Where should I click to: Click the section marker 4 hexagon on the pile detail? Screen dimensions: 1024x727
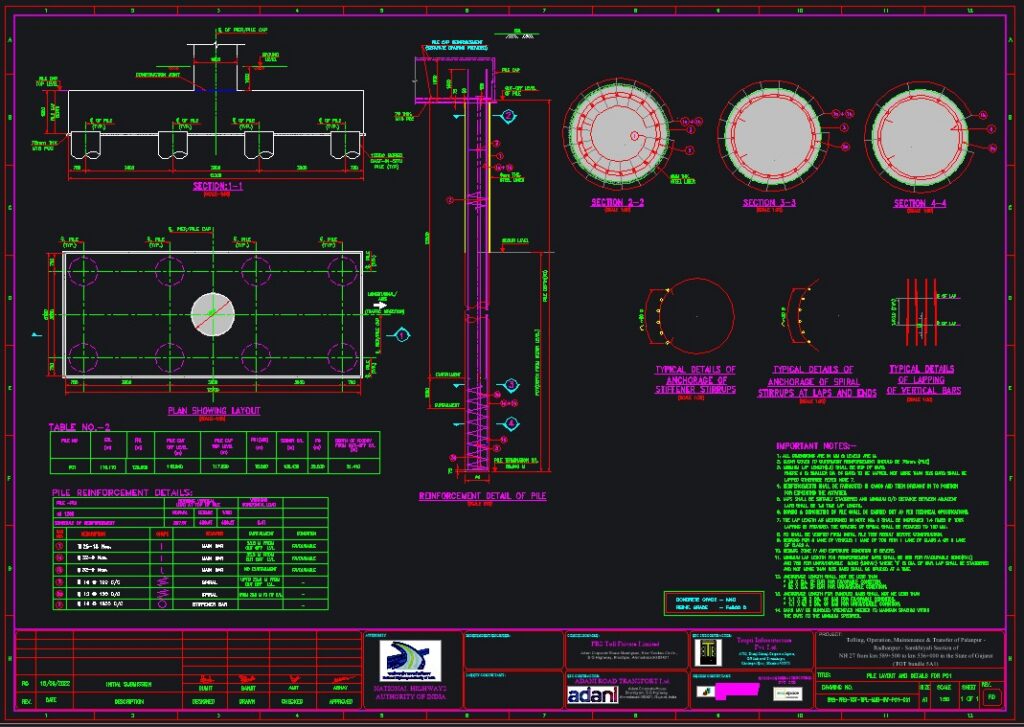tap(511, 424)
